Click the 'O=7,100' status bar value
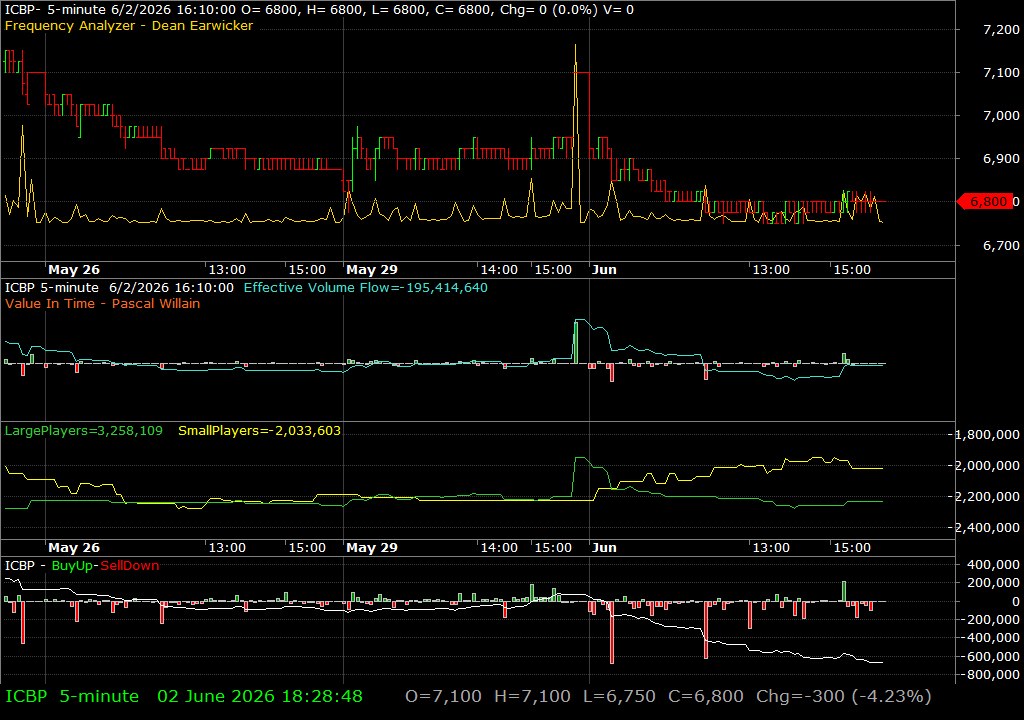The width and height of the screenshot is (1024, 720). 443,696
